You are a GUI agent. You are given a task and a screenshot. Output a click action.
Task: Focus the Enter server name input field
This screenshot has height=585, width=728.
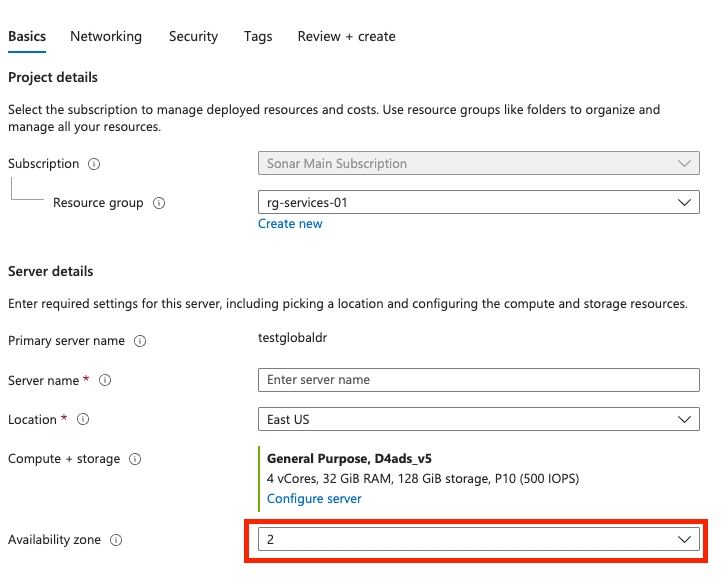coord(478,380)
